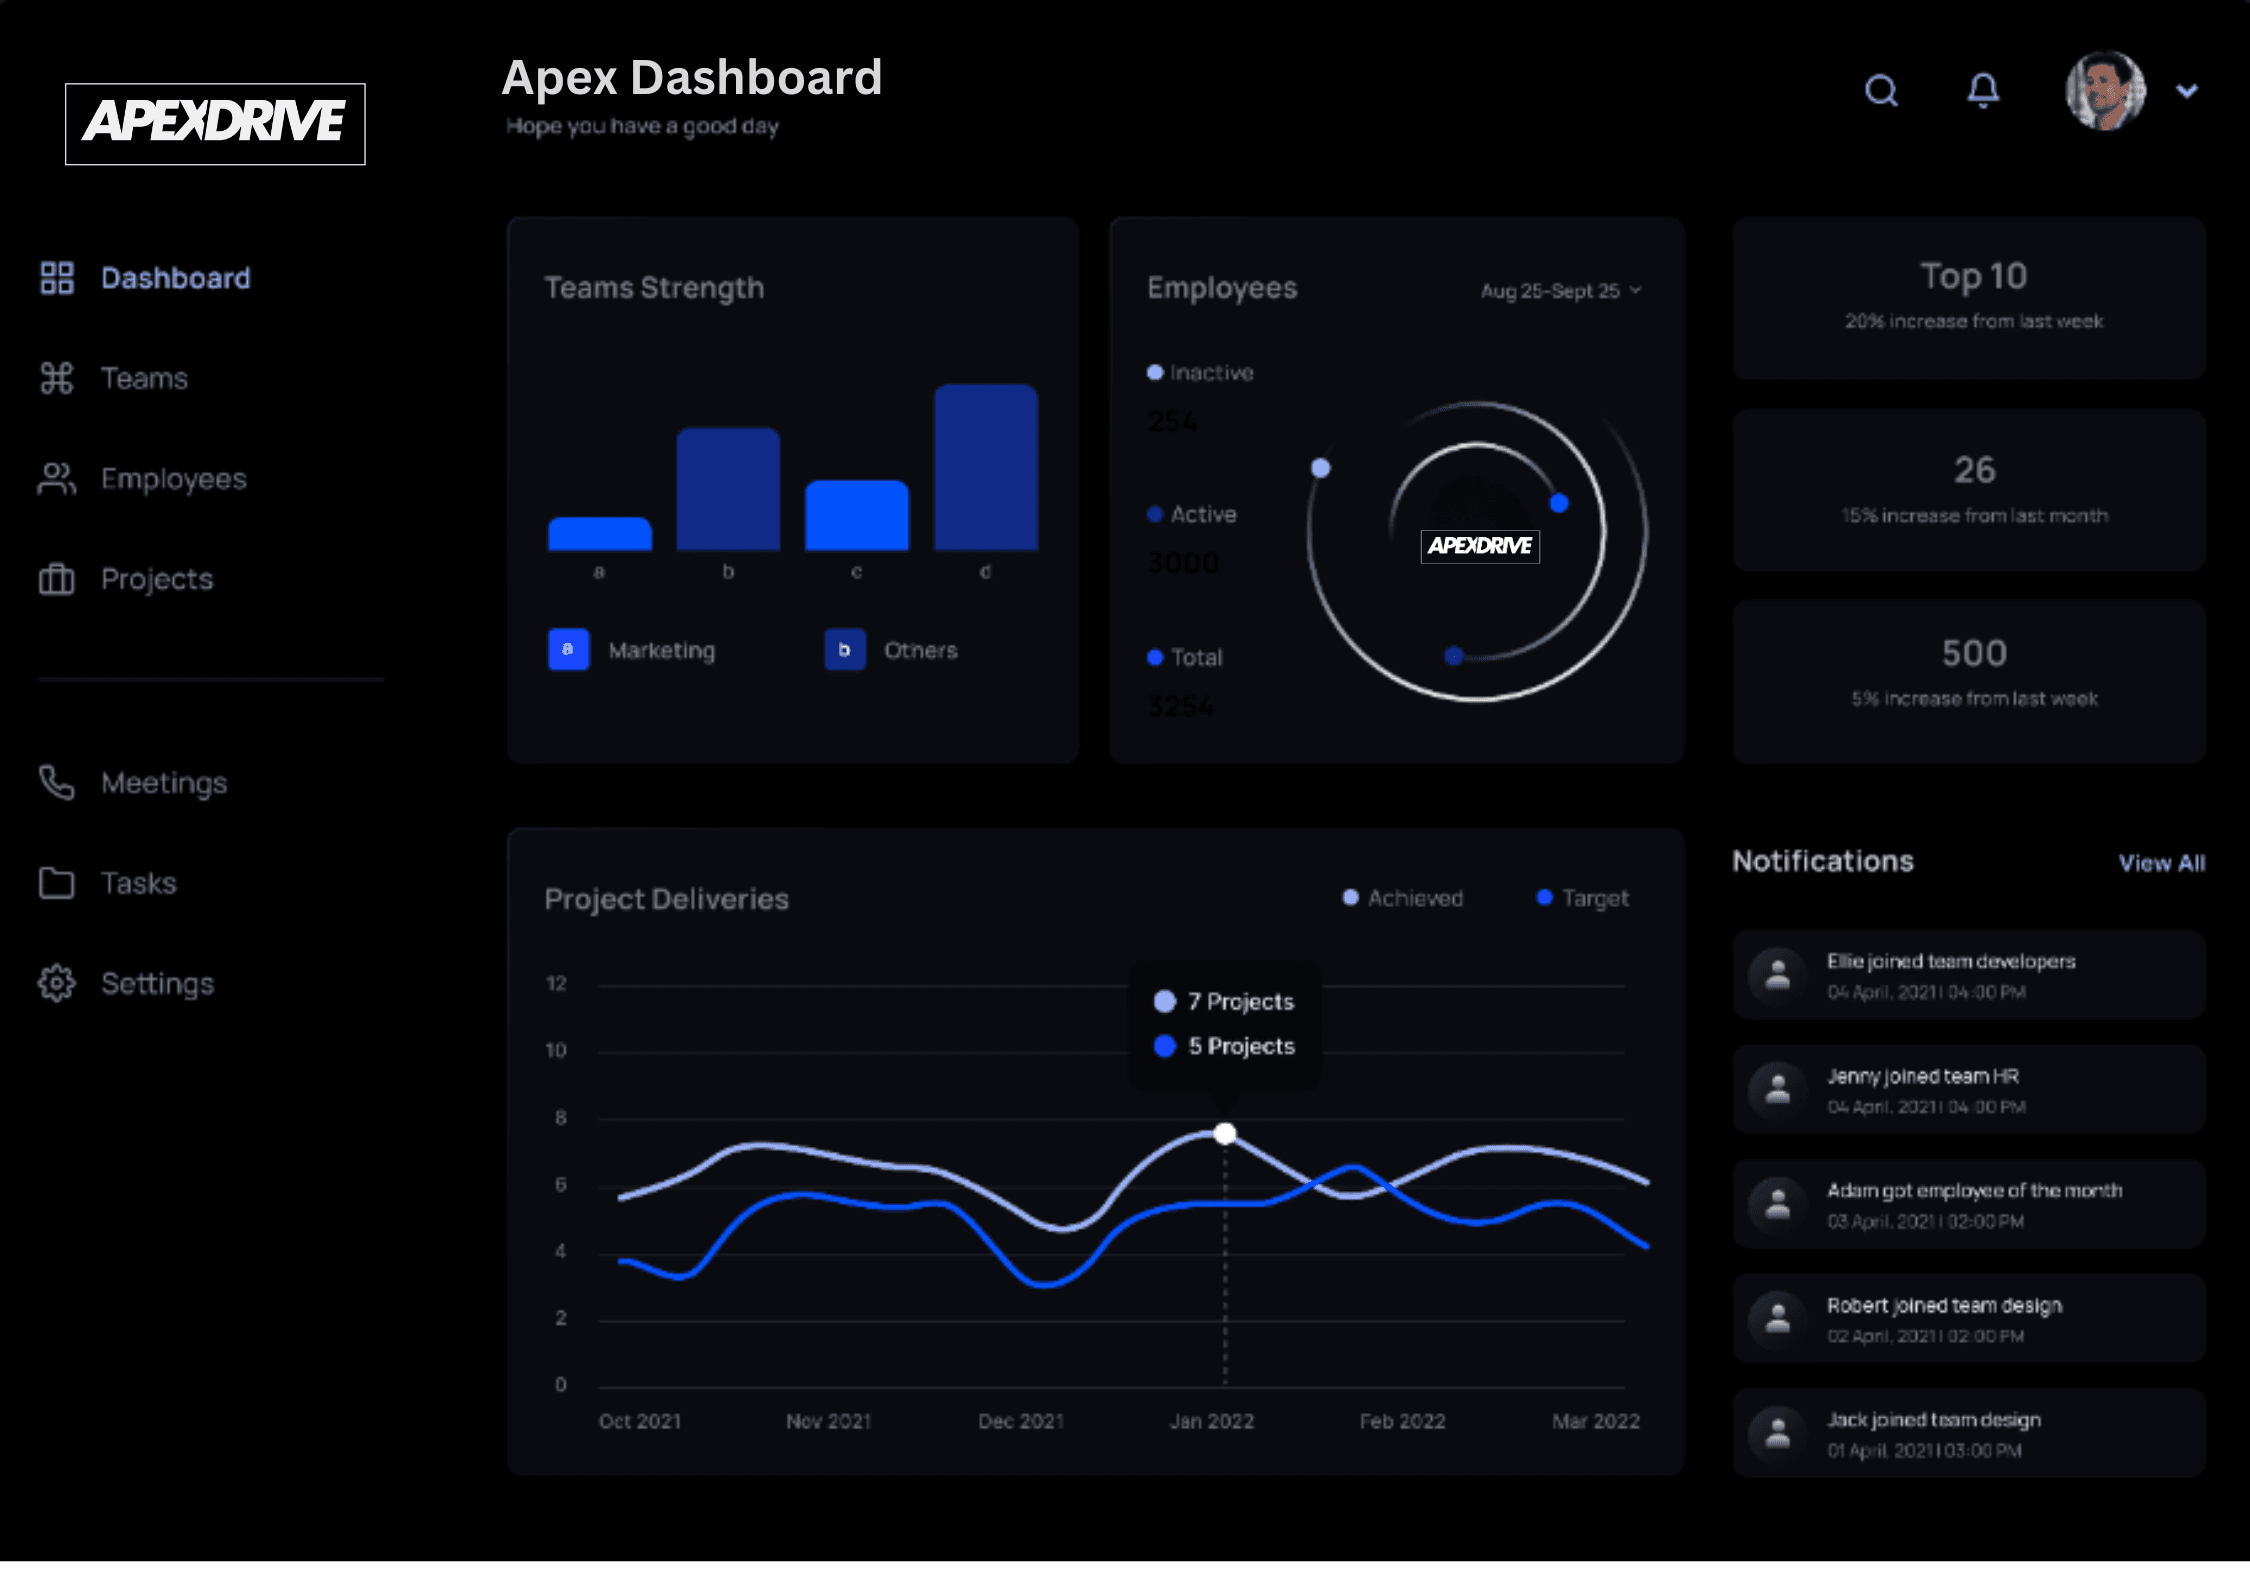Click the Projects briefcase icon
This screenshot has width=2250, height=1575.
point(57,579)
